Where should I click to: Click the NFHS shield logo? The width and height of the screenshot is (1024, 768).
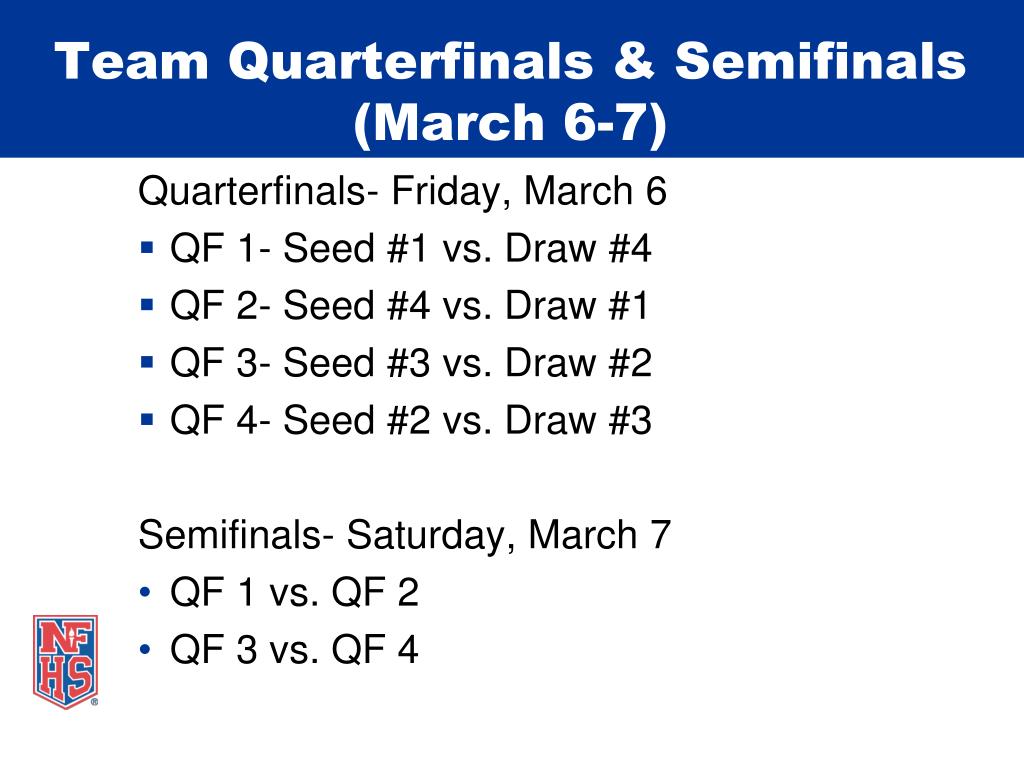pyautogui.click(x=65, y=662)
